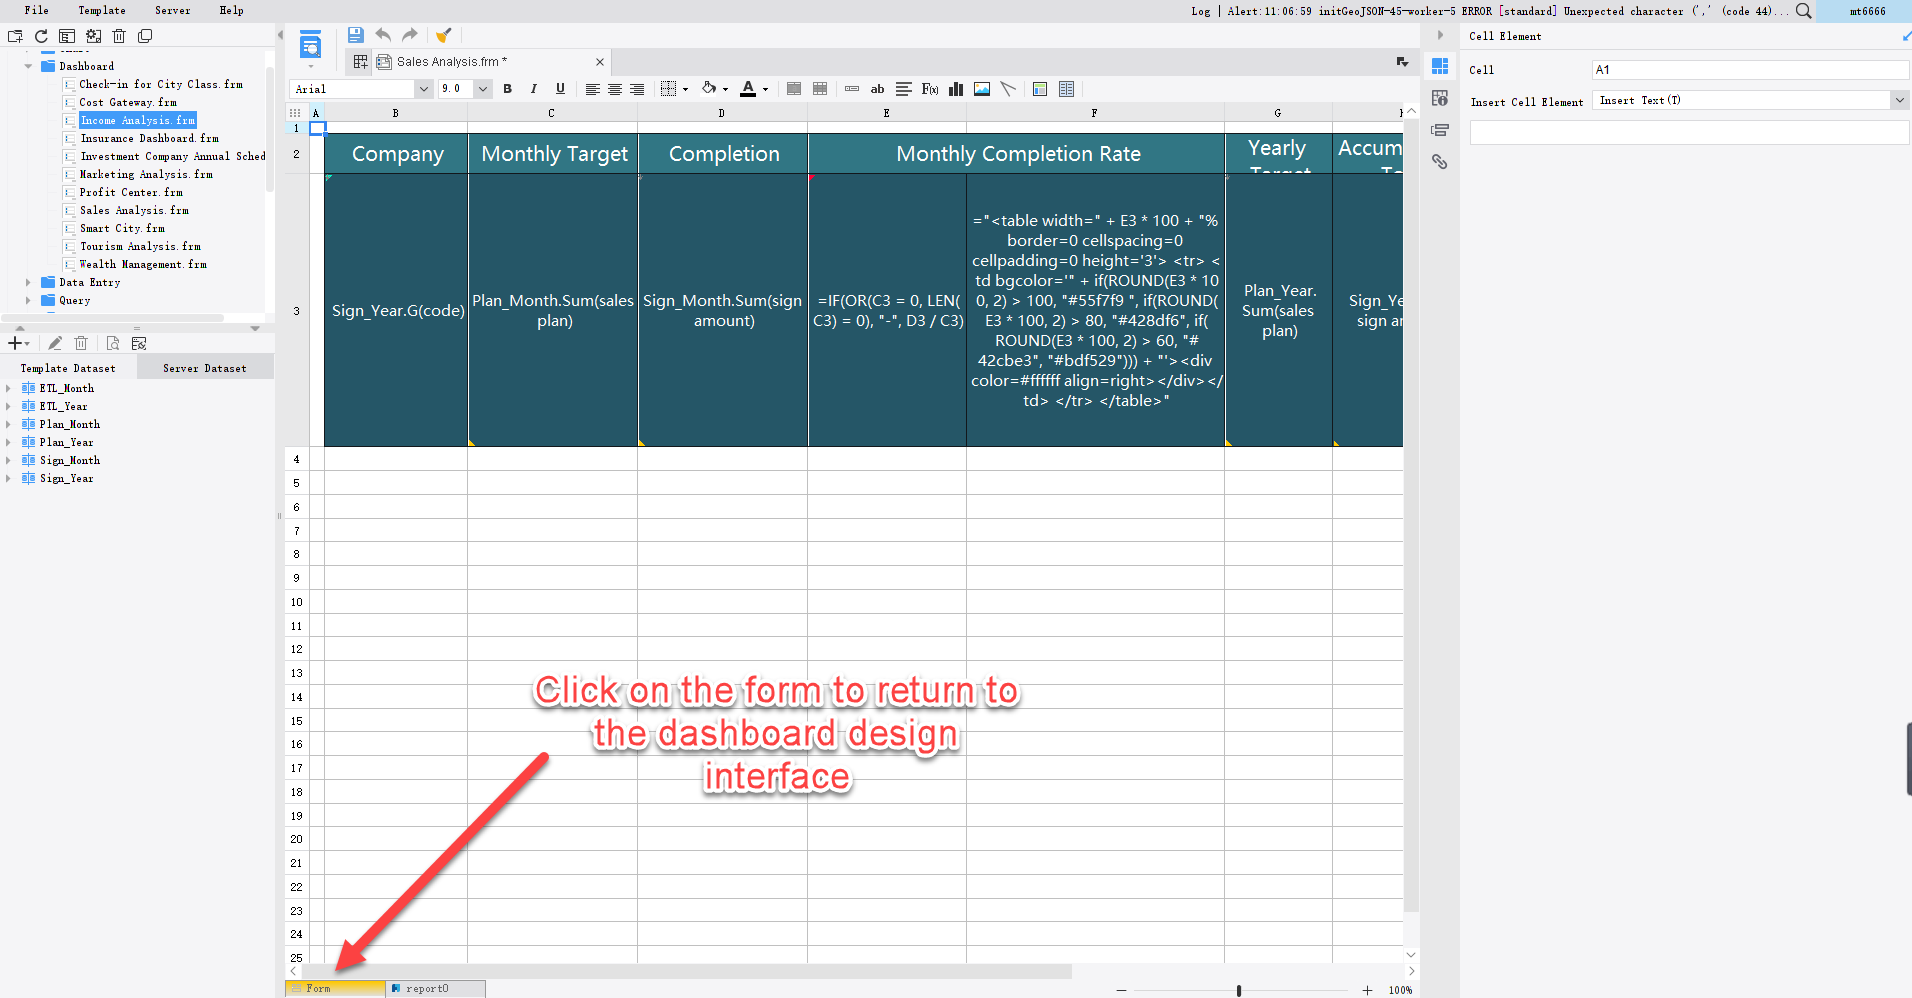Select the format painter toolbar icon

coord(443,35)
